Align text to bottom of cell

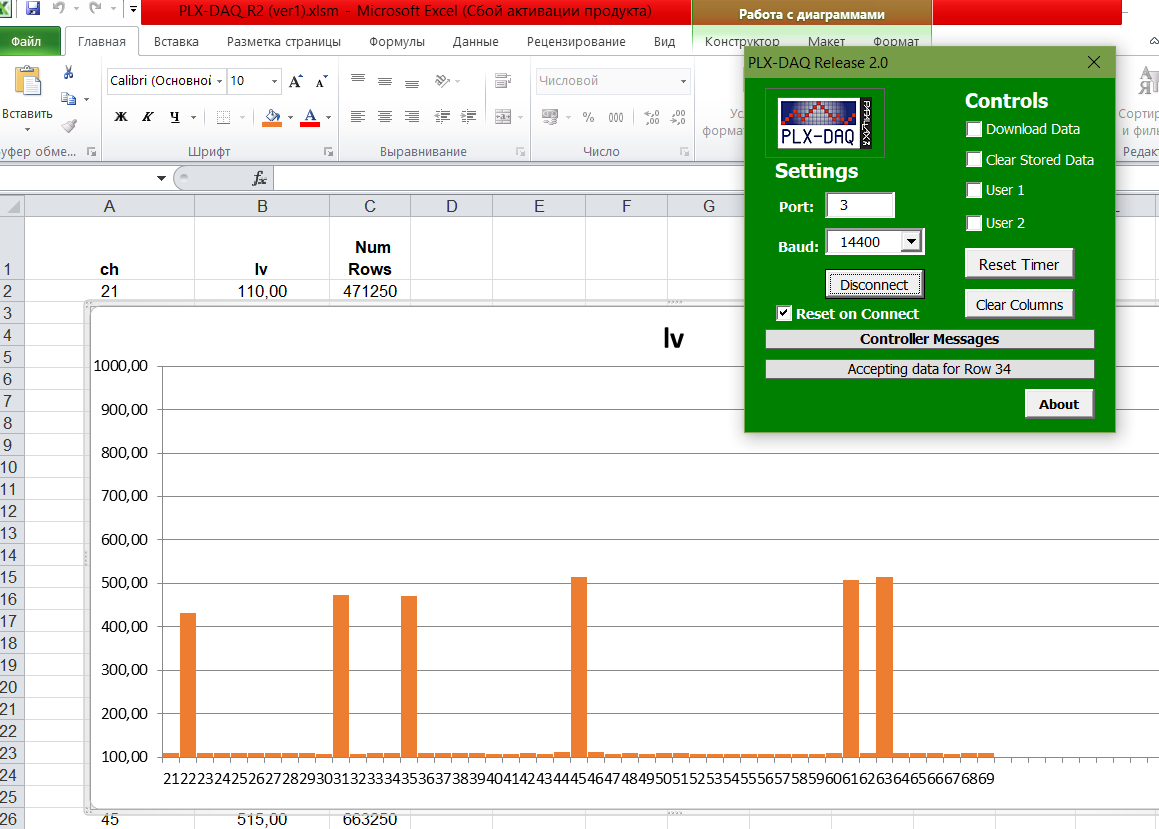[x=412, y=82]
